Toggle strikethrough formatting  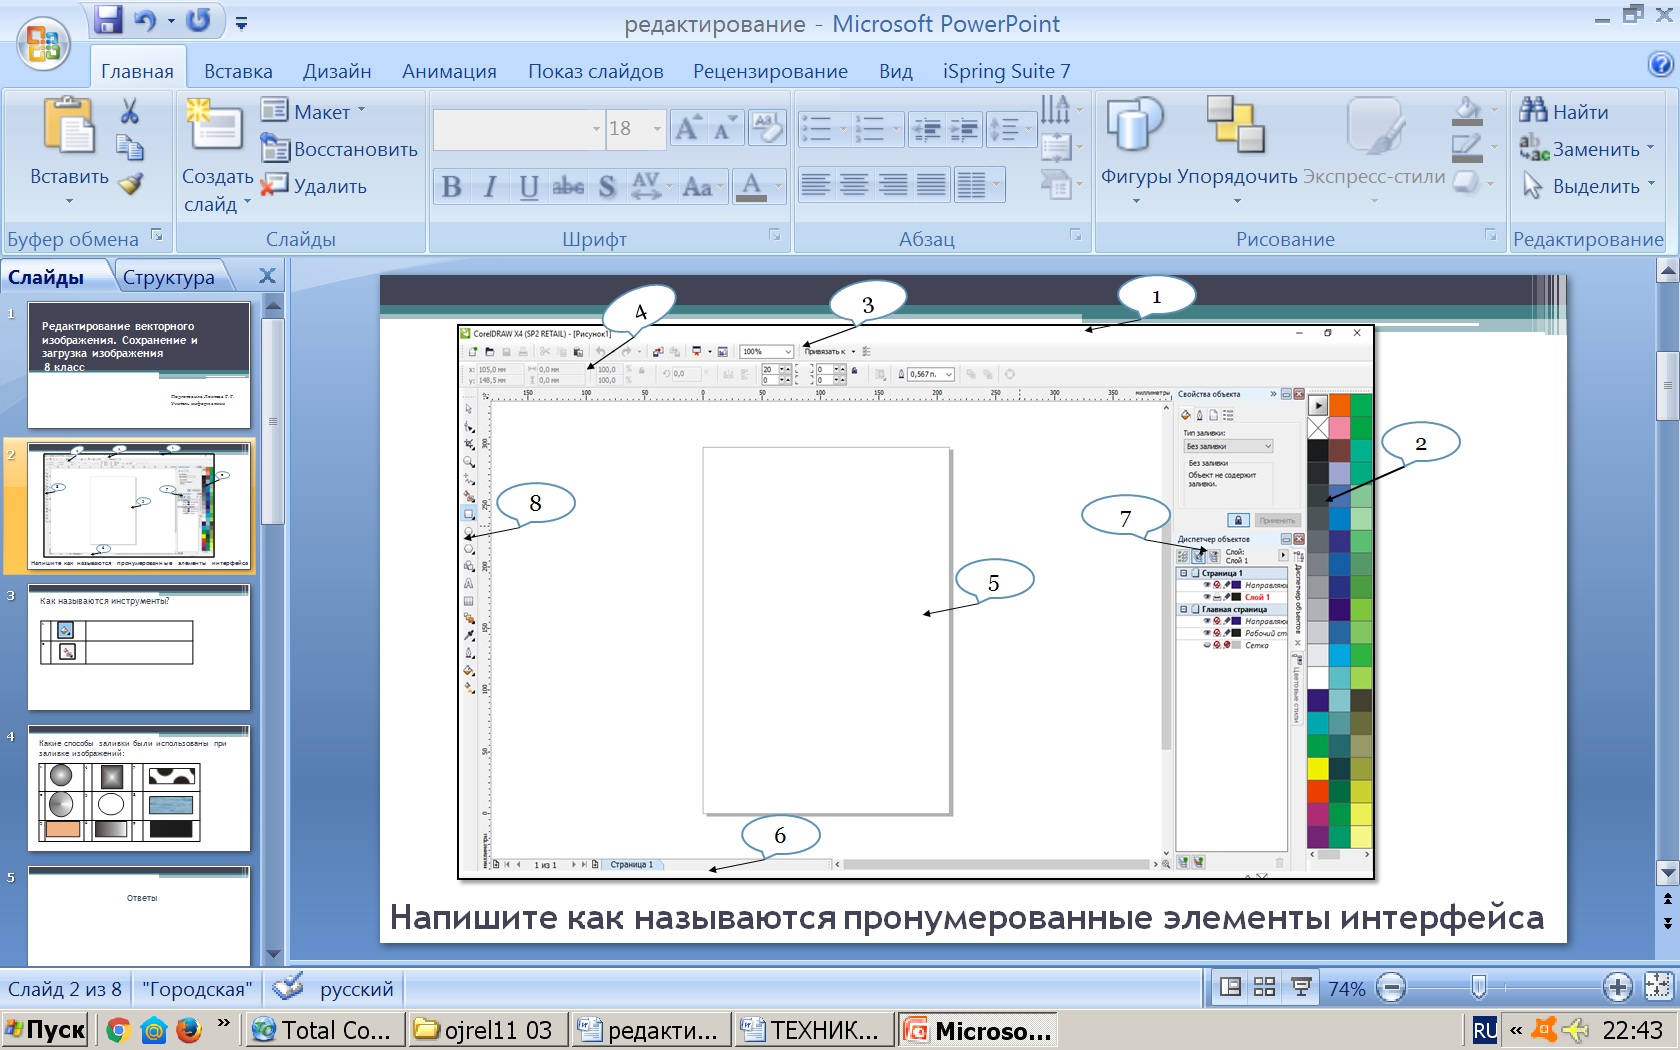tap(568, 187)
